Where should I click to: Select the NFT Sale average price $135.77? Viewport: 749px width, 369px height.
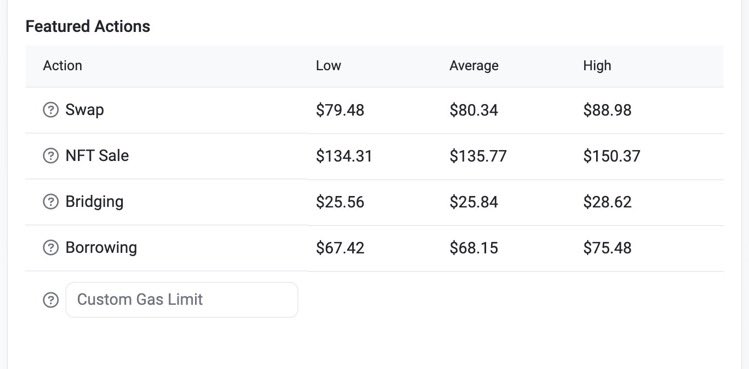478,156
